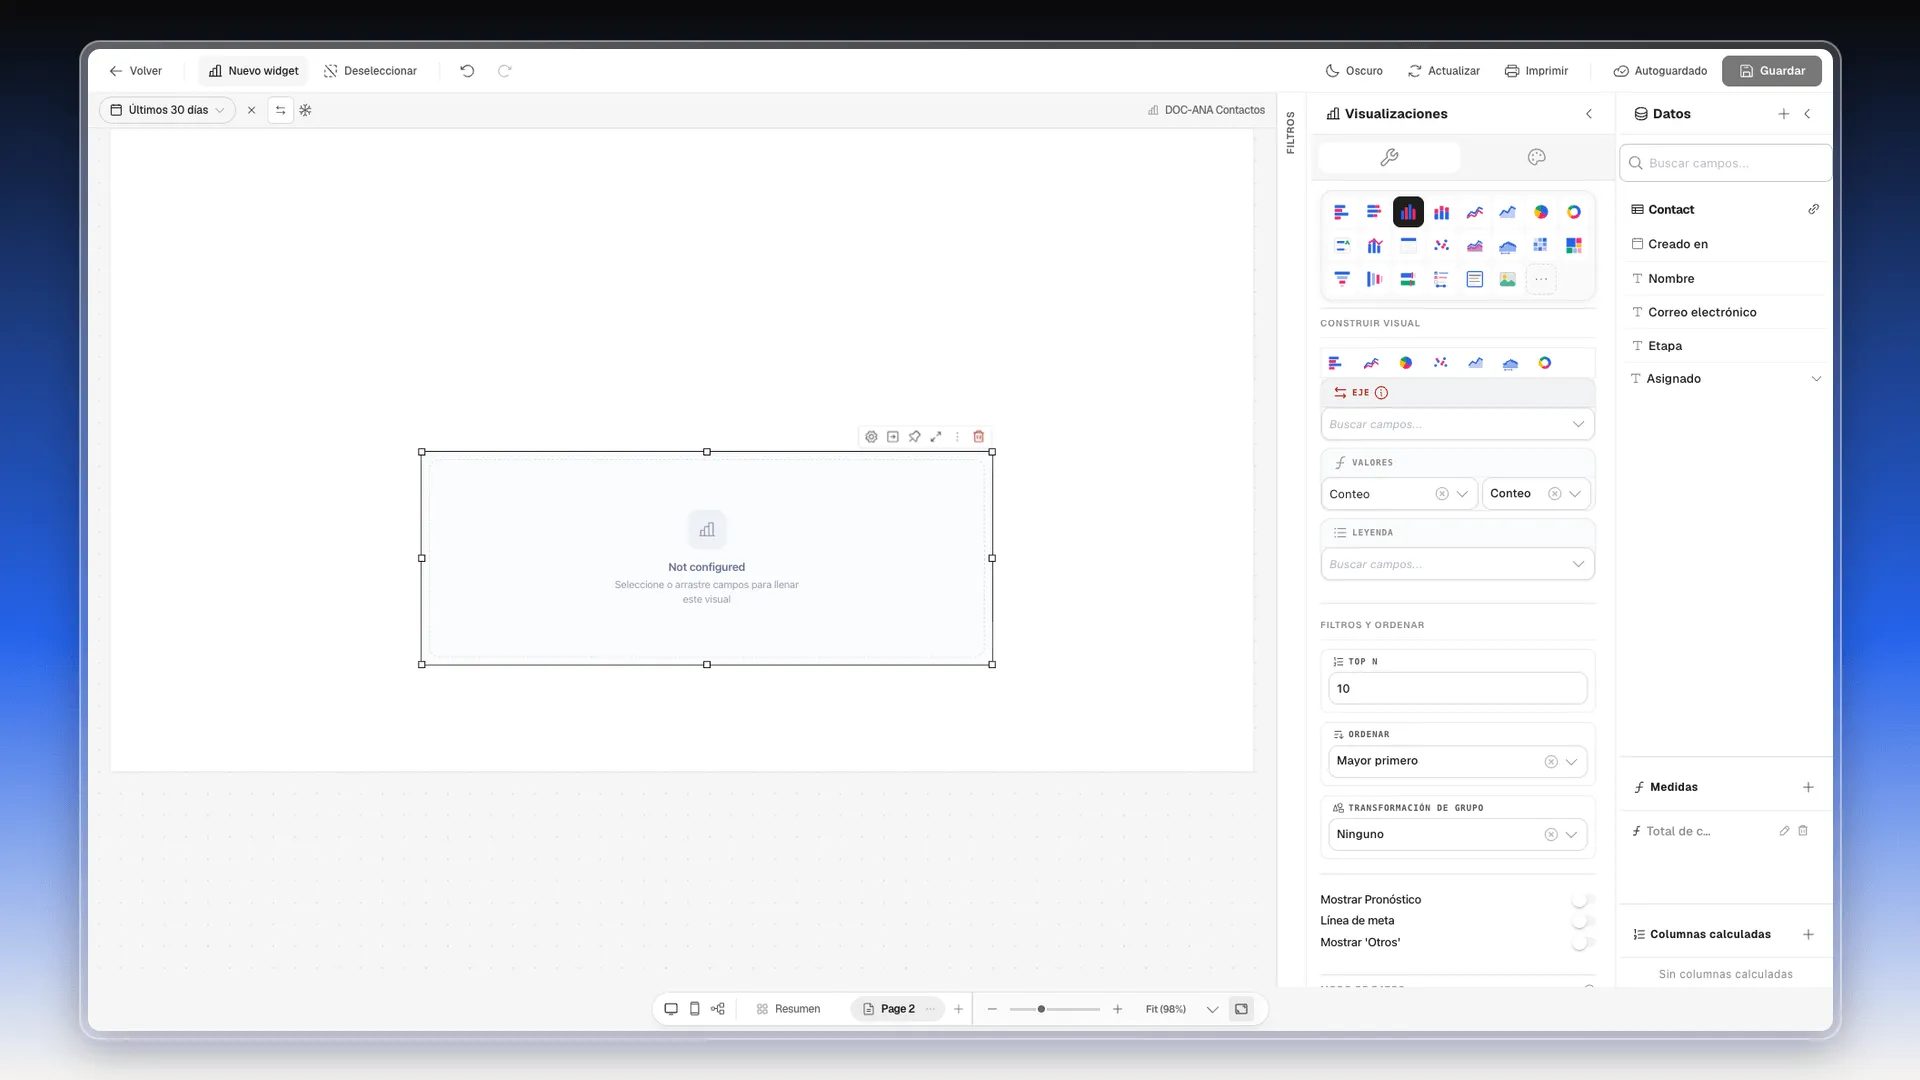The image size is (1920, 1080).
Task: Choose the stacked column chart type
Action: (1441, 212)
